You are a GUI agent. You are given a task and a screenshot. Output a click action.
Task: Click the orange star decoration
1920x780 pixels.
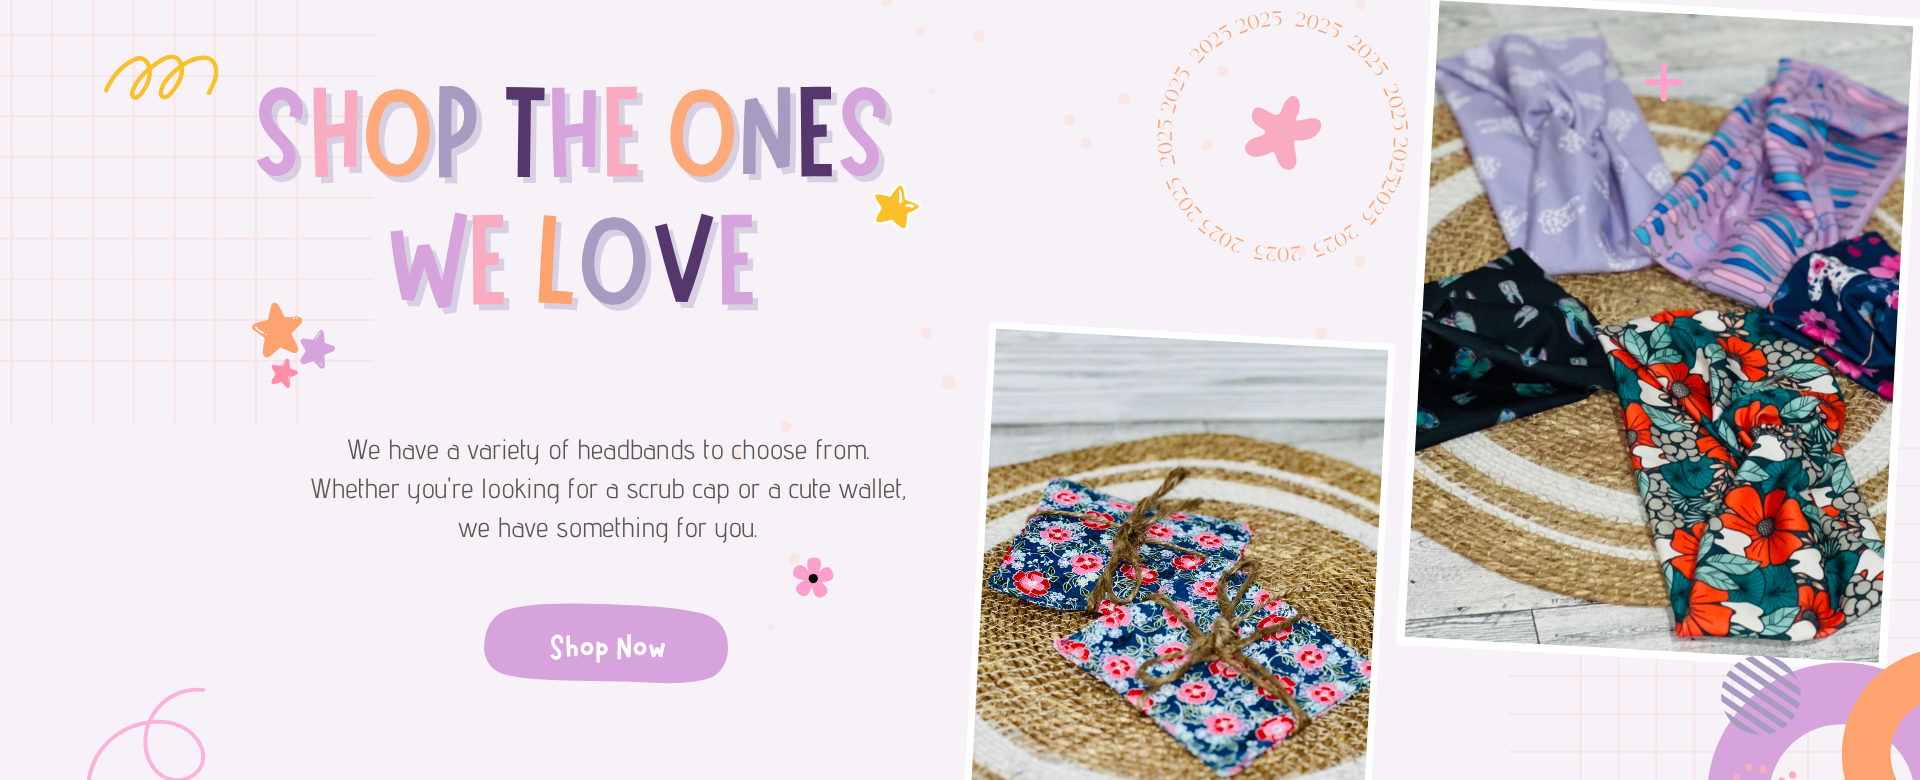(x=277, y=330)
